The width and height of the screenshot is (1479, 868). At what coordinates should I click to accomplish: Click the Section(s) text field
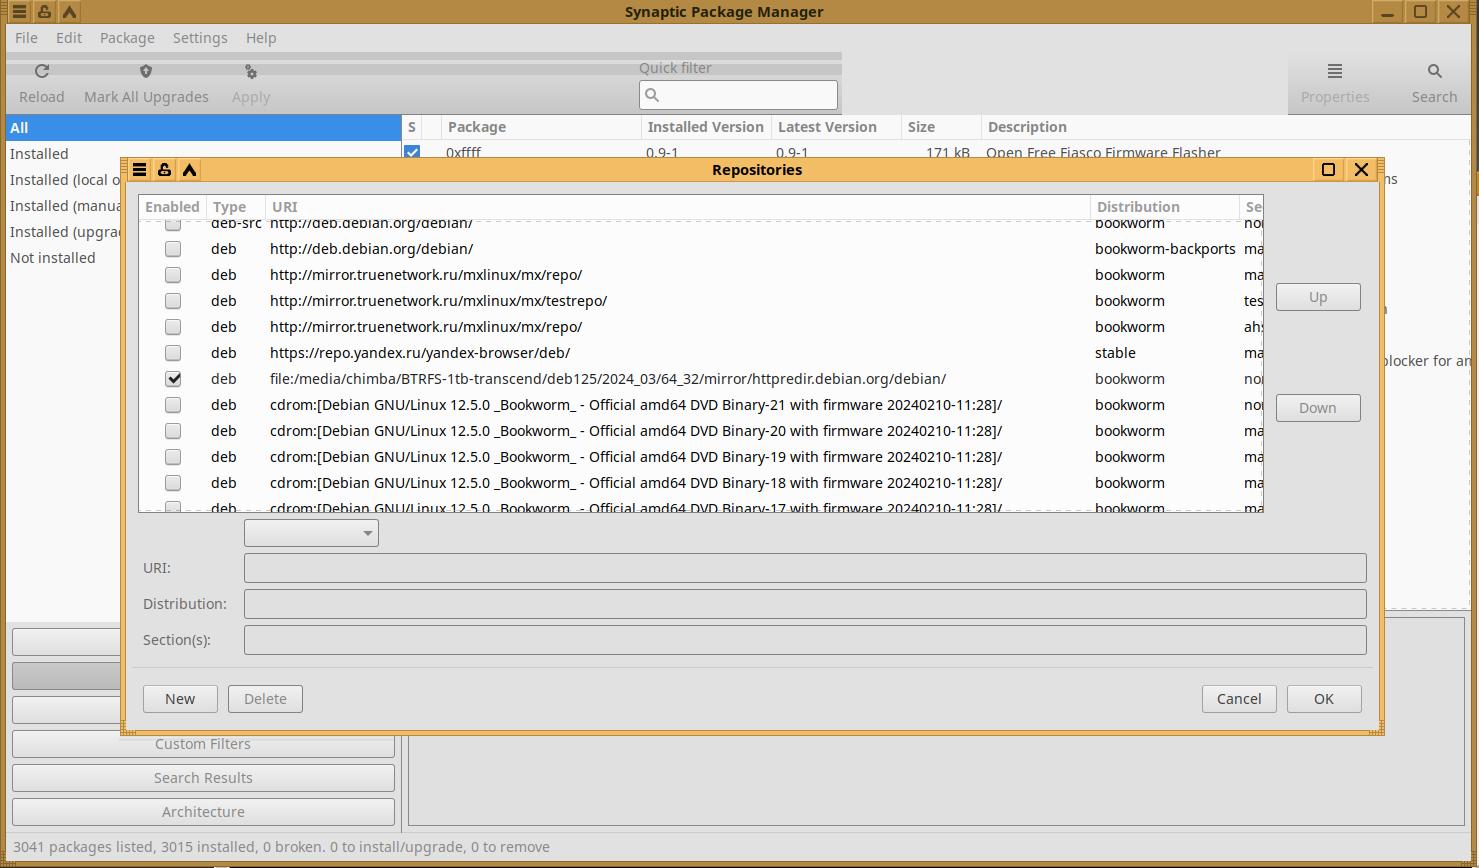click(x=805, y=640)
